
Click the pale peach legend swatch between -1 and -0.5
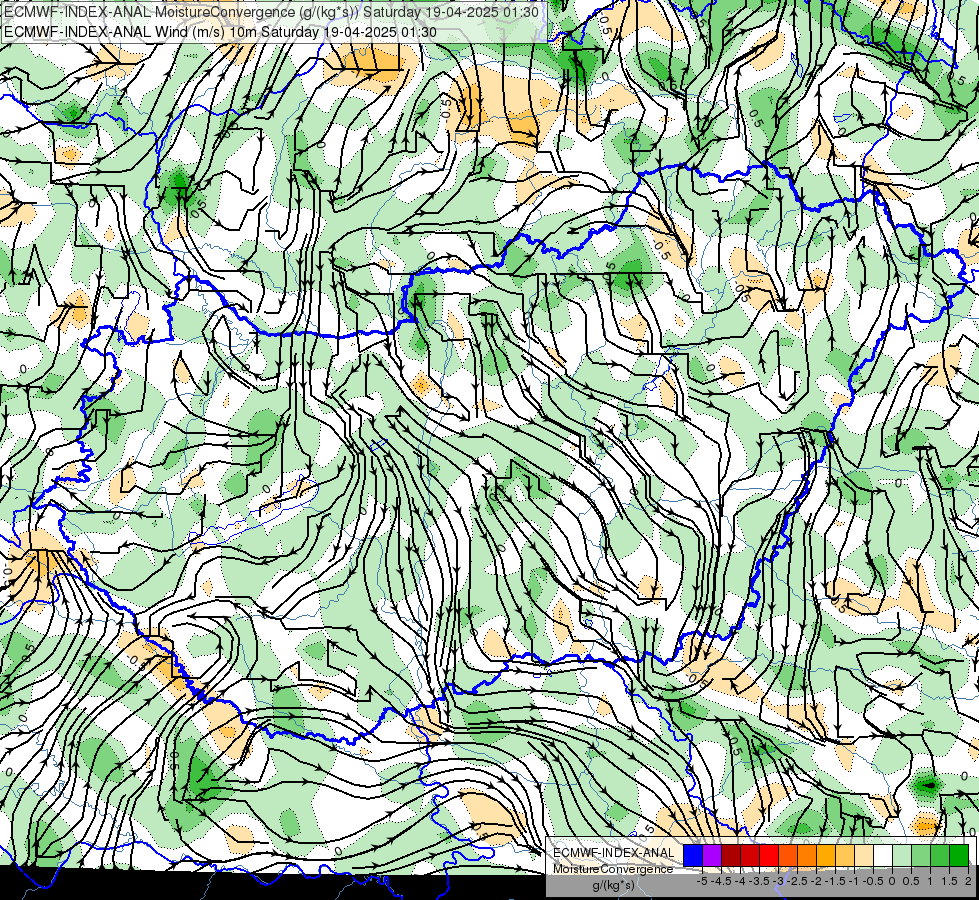click(x=864, y=855)
